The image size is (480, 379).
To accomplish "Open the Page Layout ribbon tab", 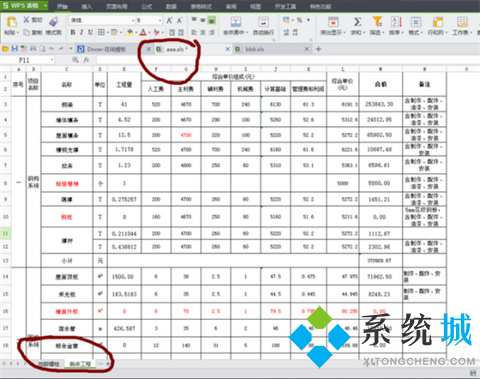I will click(x=116, y=6).
